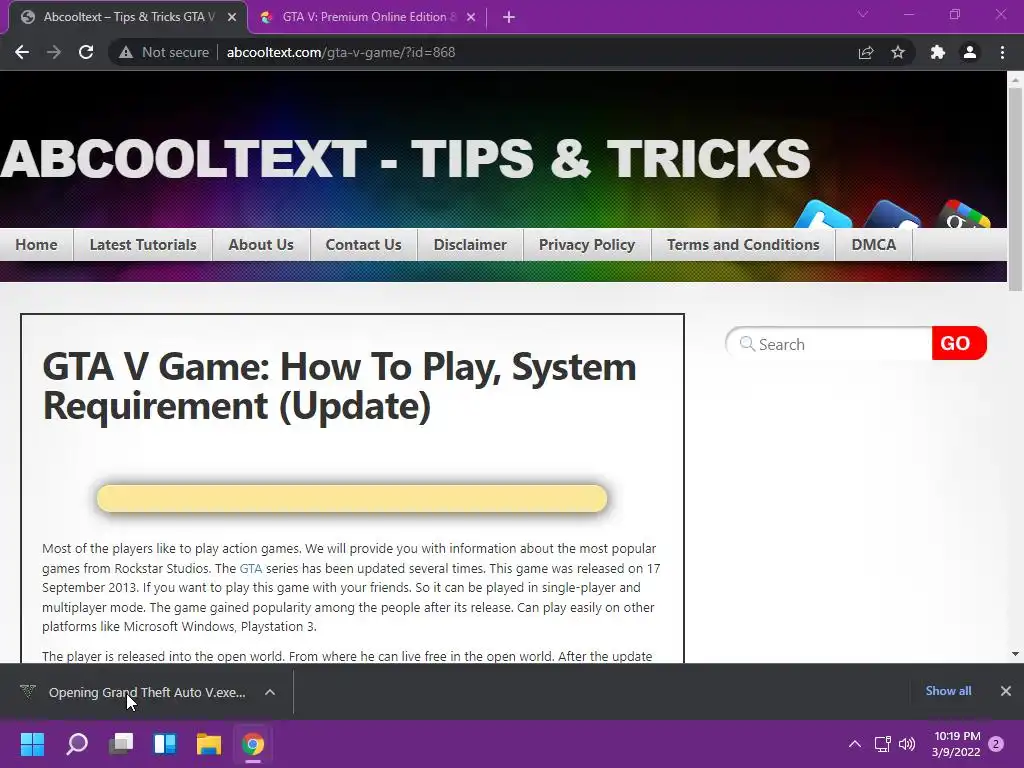Click the red GO search button
The image size is (1024, 768).
point(959,344)
